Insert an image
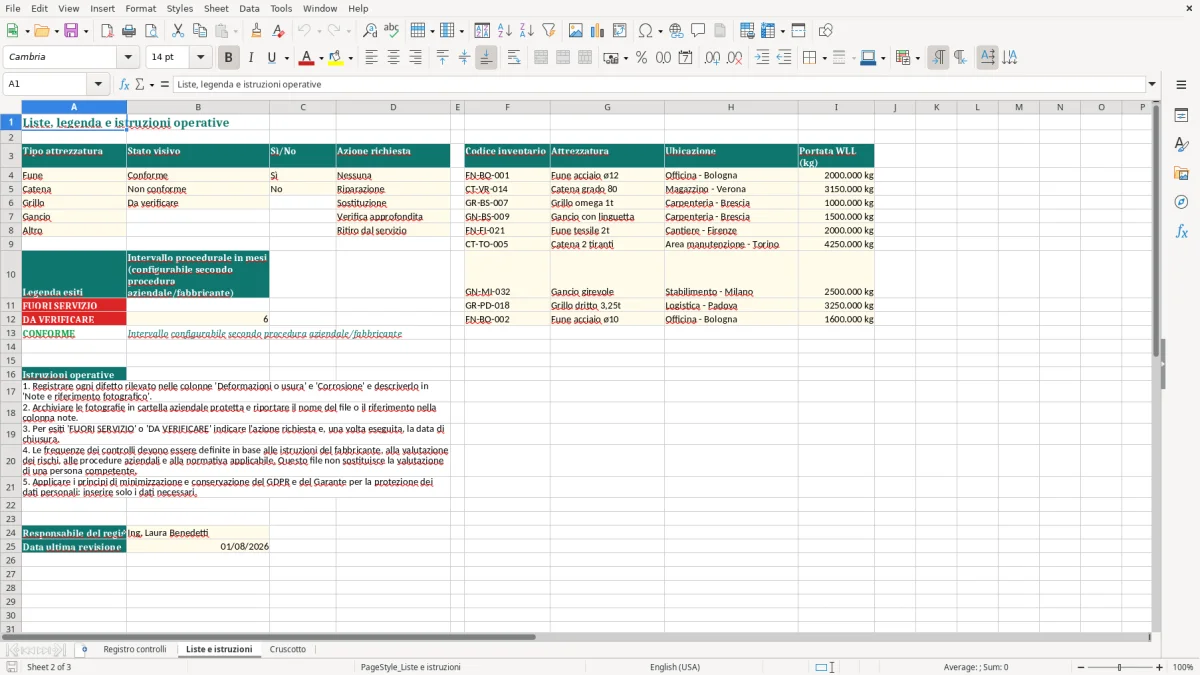 coord(576,31)
